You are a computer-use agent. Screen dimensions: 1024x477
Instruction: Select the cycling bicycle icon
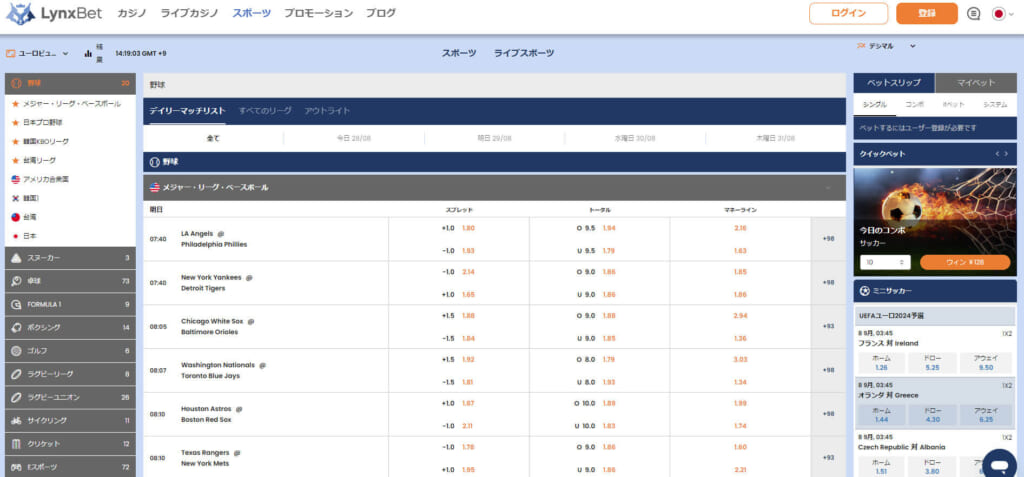[16, 420]
